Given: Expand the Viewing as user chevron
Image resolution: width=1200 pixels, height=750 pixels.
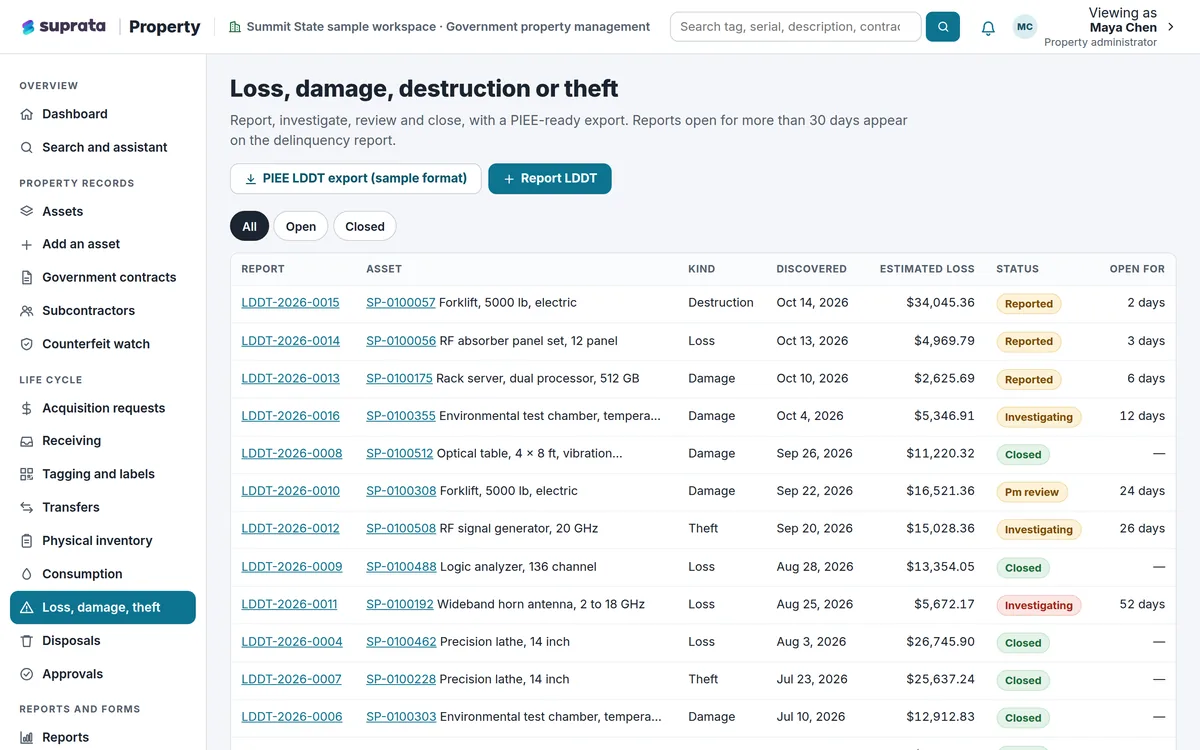Looking at the screenshot, I should pos(1171,27).
